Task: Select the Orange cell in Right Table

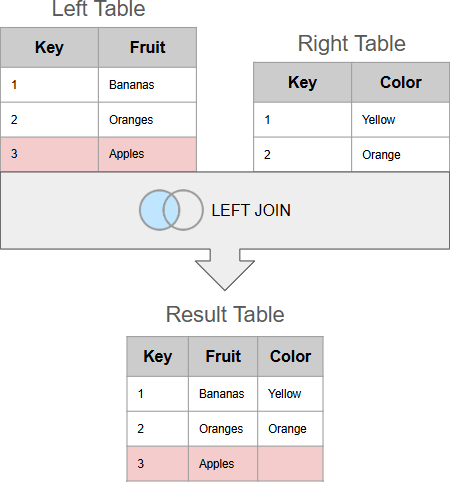Action: tap(401, 155)
